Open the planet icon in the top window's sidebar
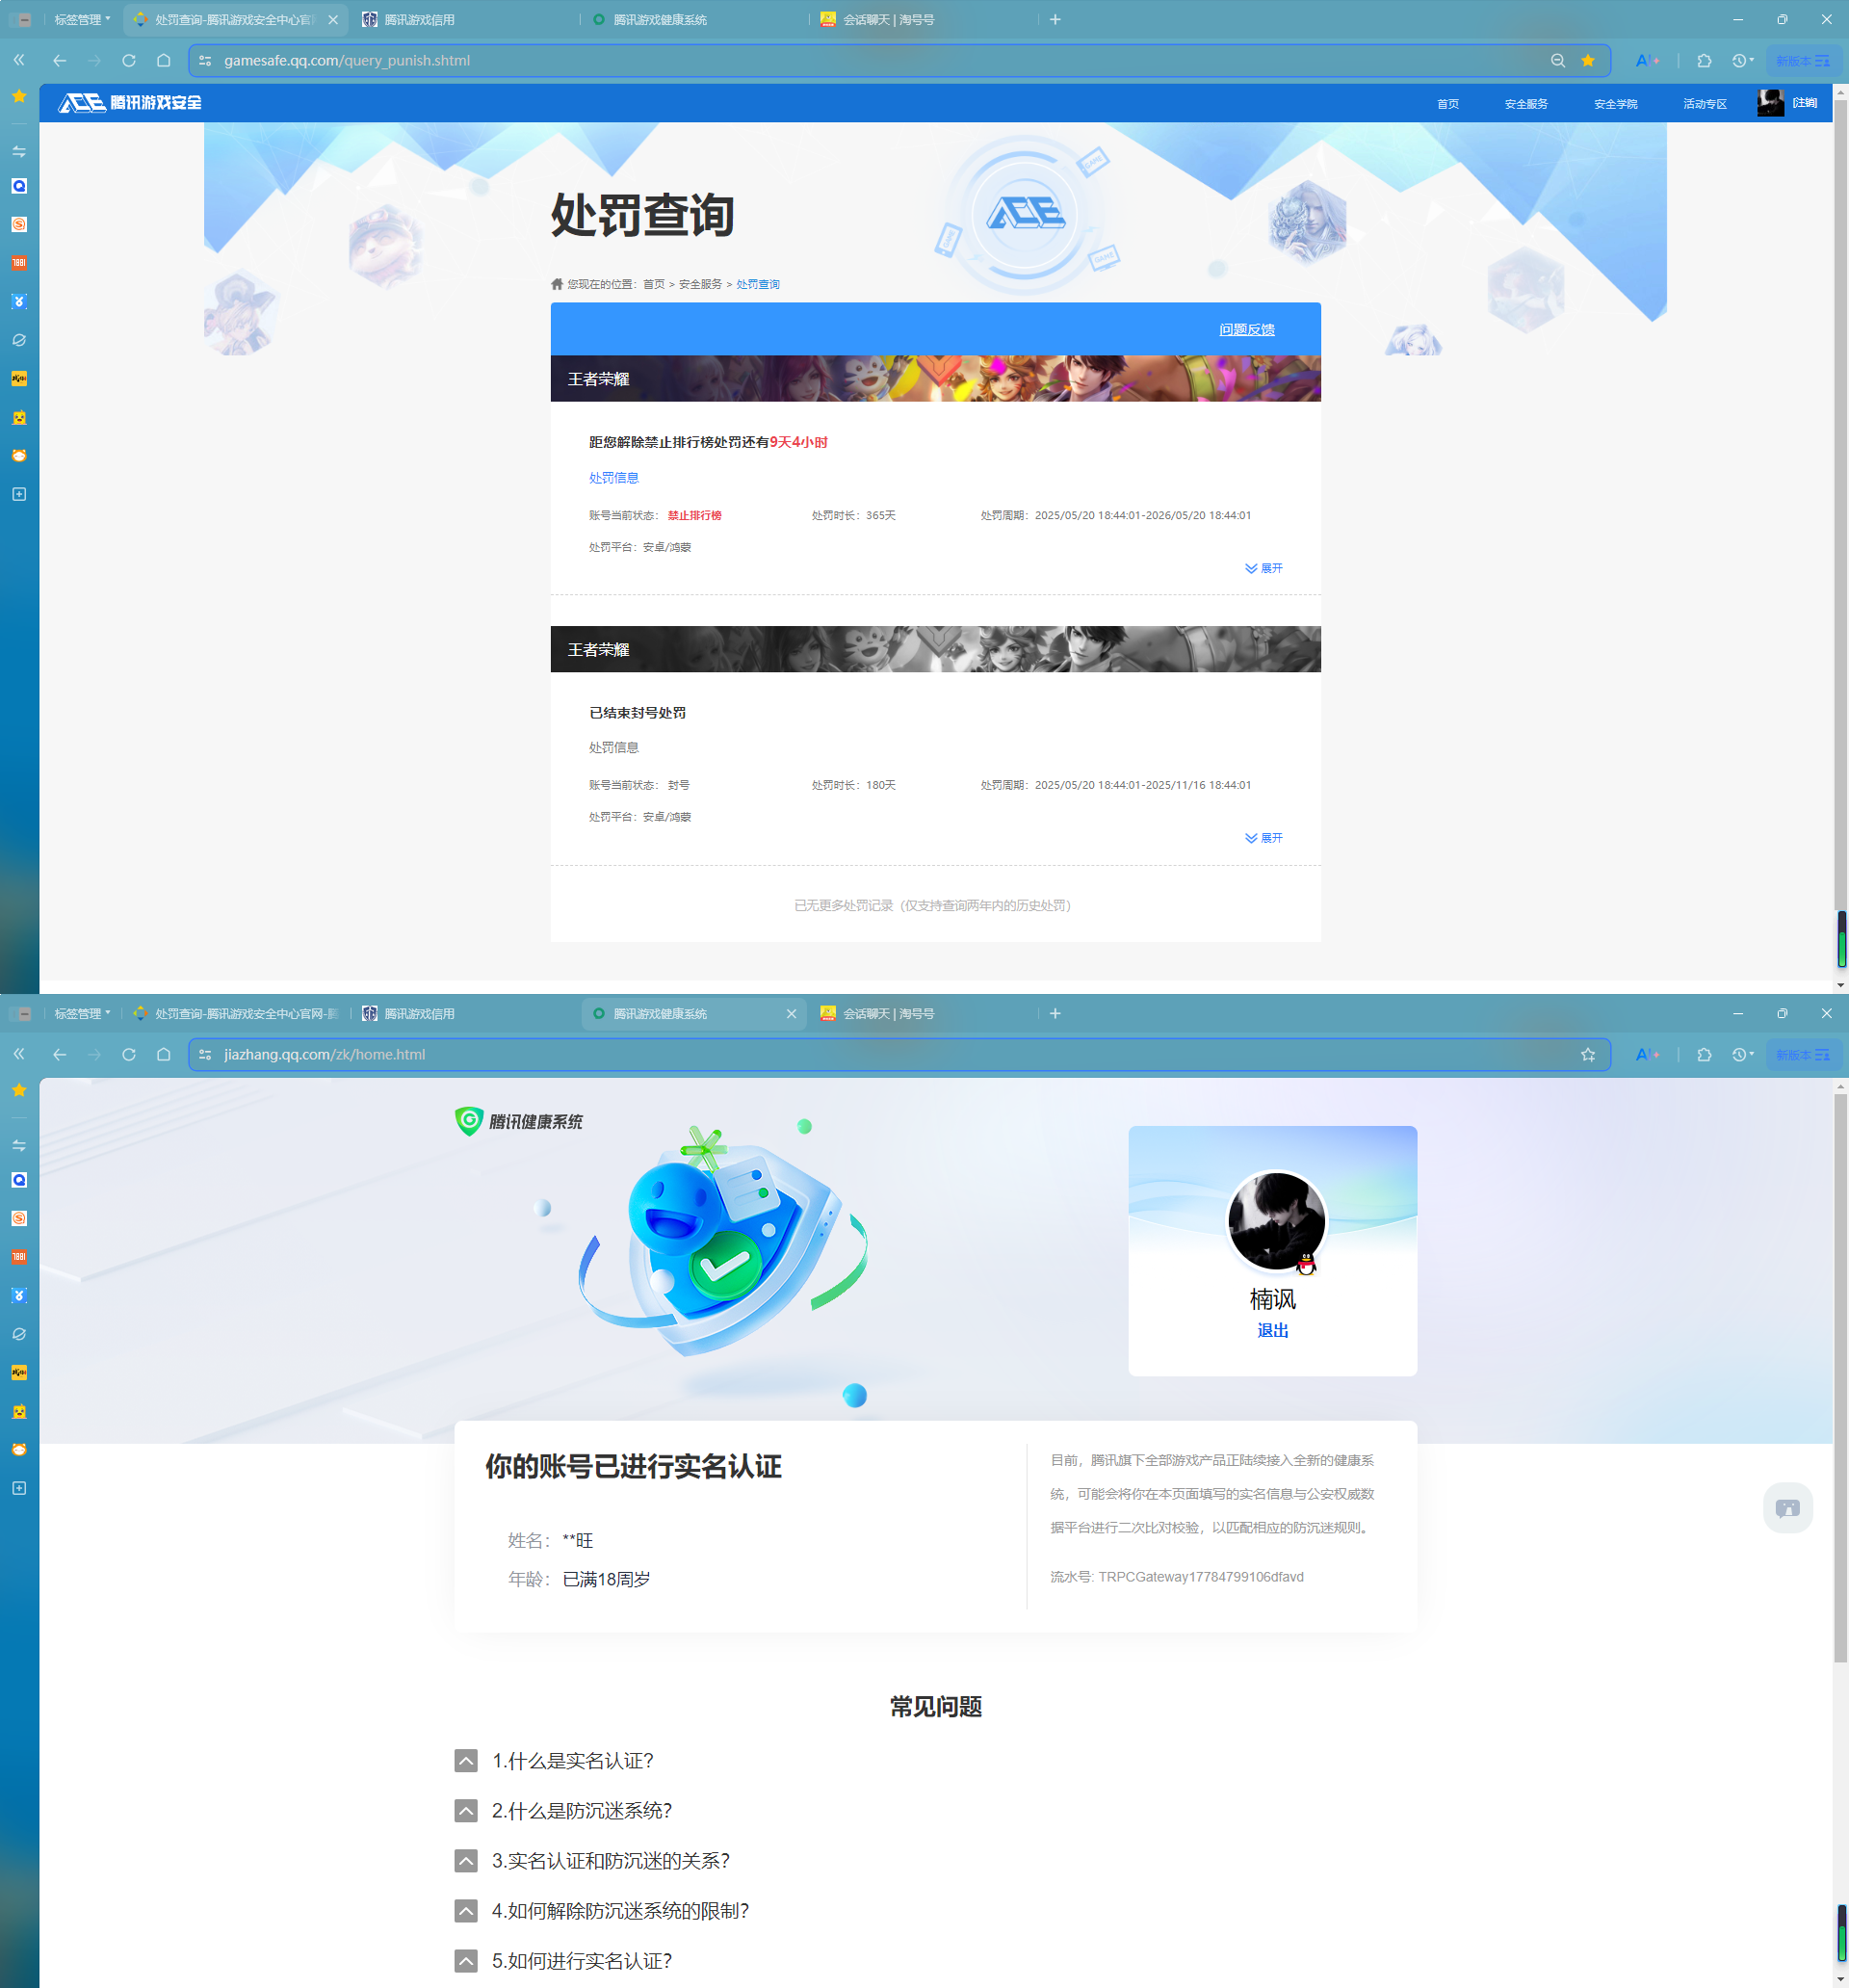The height and width of the screenshot is (1988, 1849). (x=19, y=340)
